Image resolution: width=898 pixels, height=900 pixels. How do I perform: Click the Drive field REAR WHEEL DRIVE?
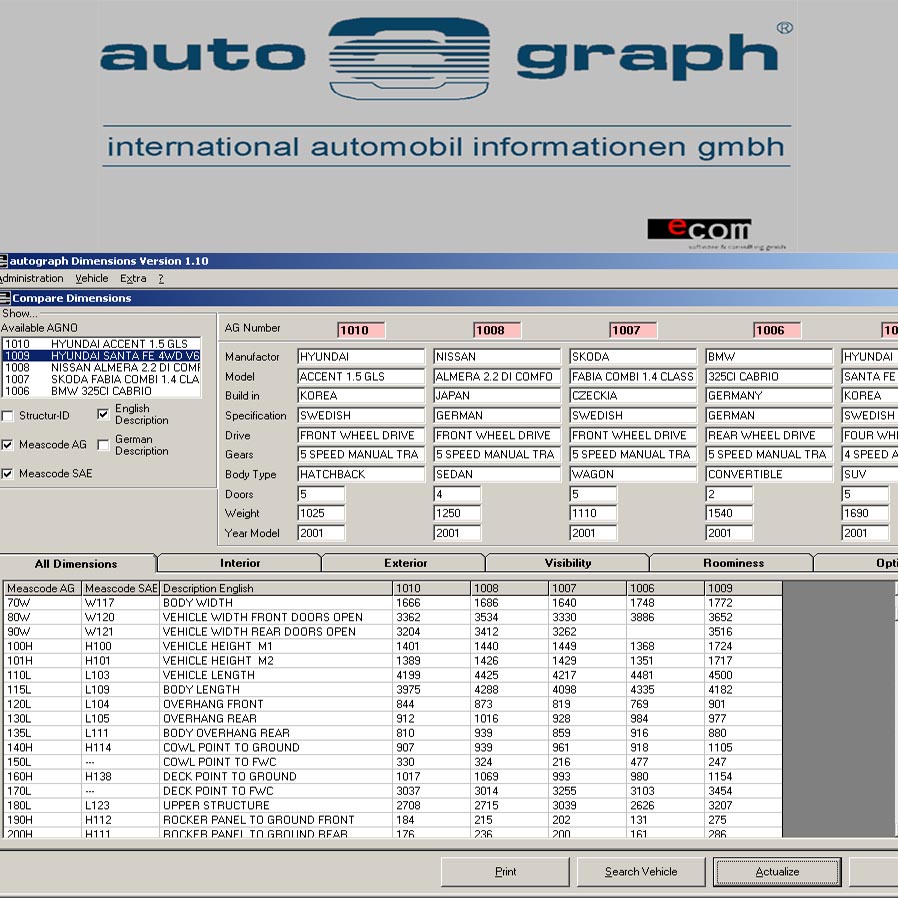coord(769,435)
